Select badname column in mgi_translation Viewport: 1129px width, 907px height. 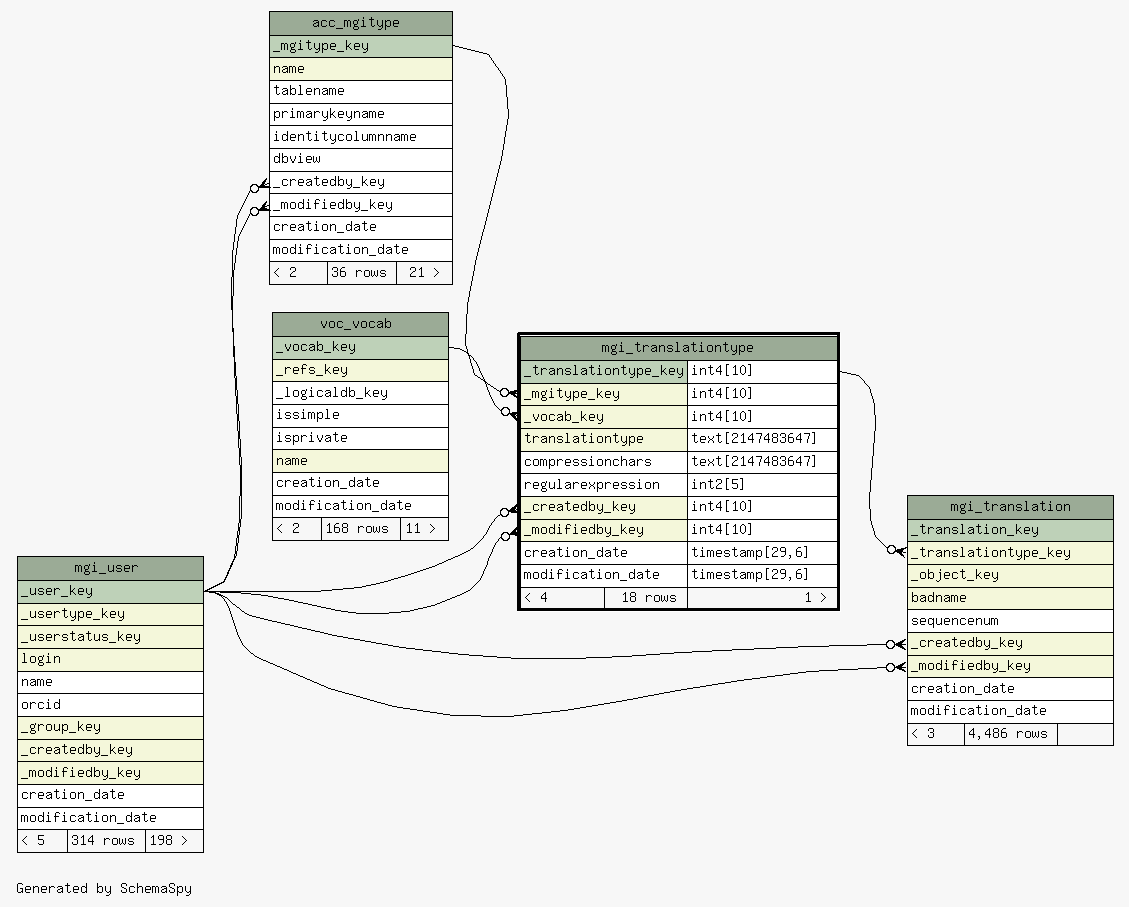[x=1010, y=598]
